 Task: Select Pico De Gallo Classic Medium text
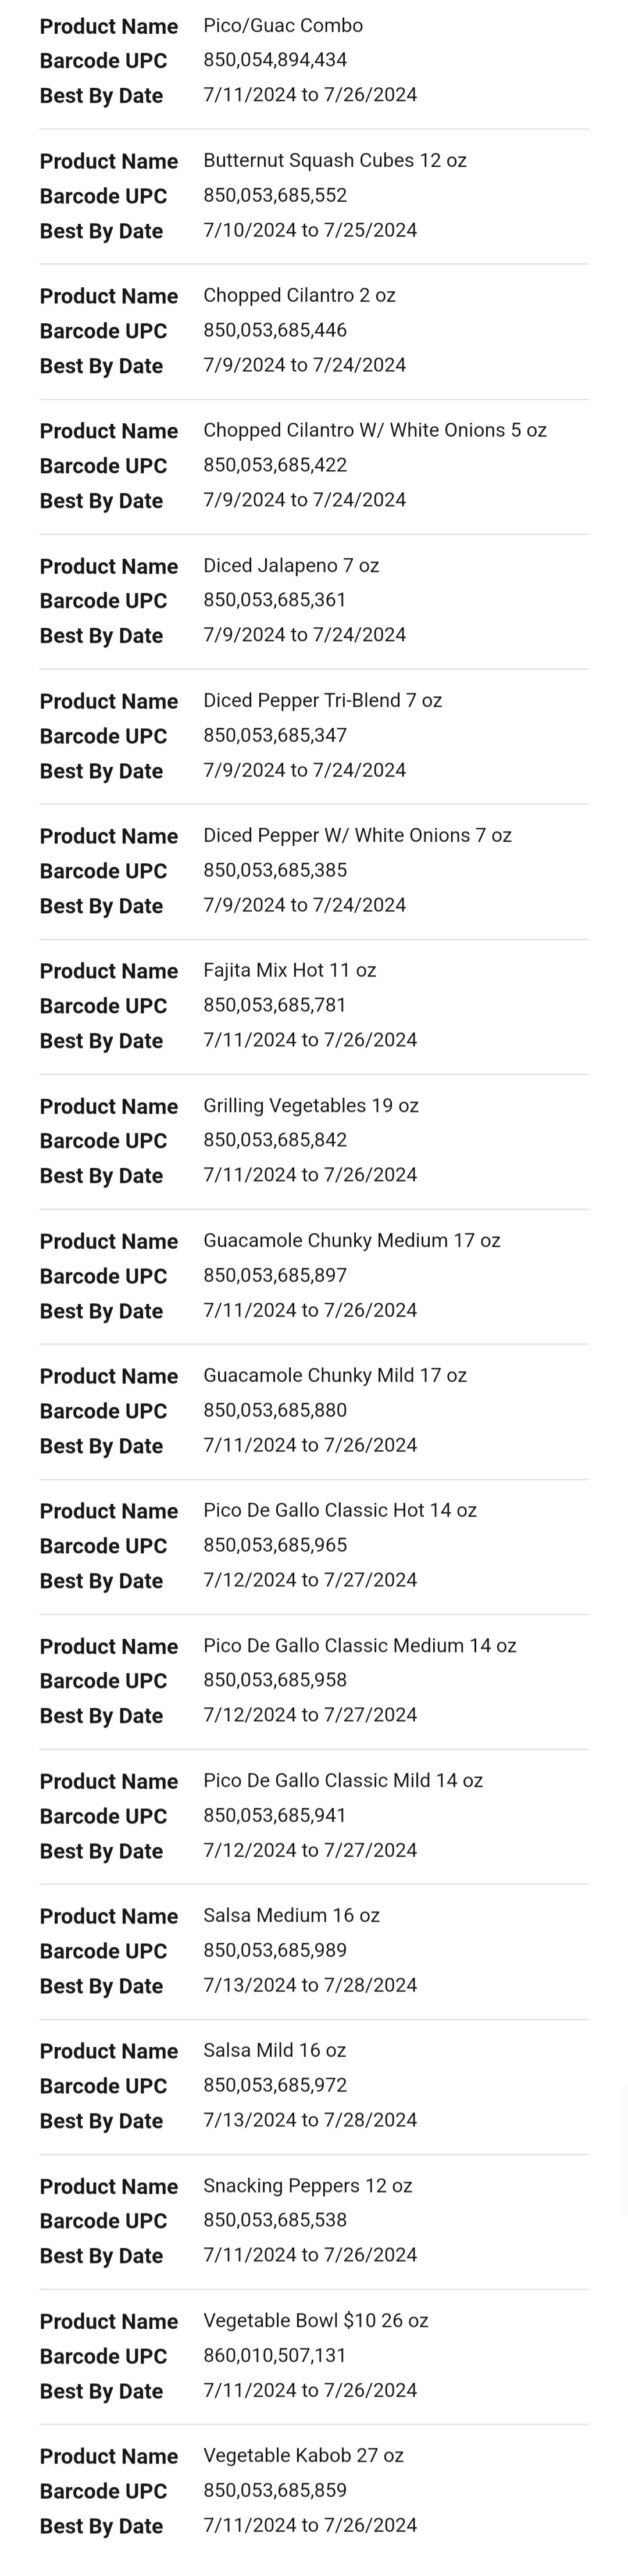click(359, 1646)
